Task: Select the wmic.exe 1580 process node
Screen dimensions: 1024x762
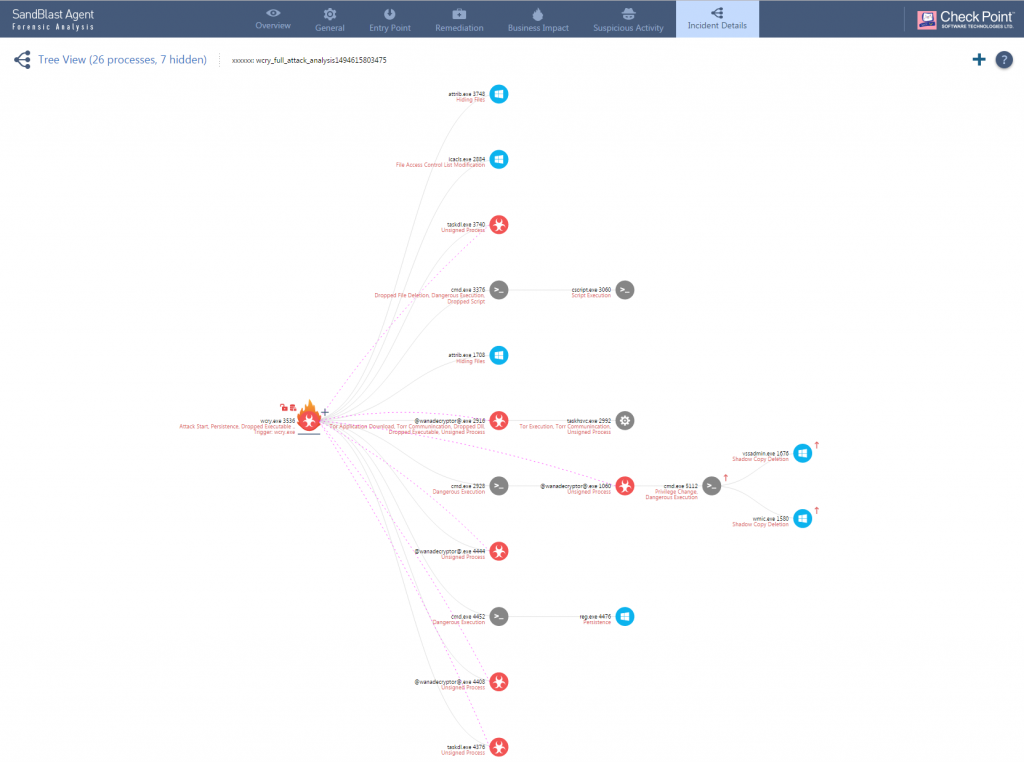Action: pyautogui.click(x=803, y=518)
